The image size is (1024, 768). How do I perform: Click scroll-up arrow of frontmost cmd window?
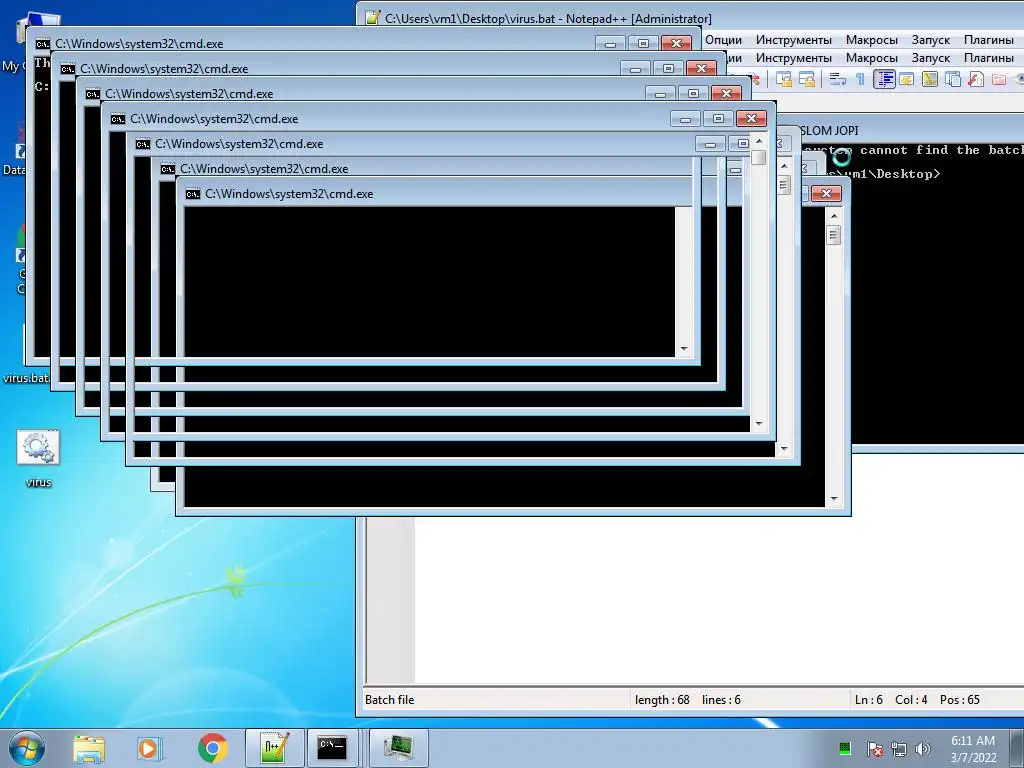point(833,216)
